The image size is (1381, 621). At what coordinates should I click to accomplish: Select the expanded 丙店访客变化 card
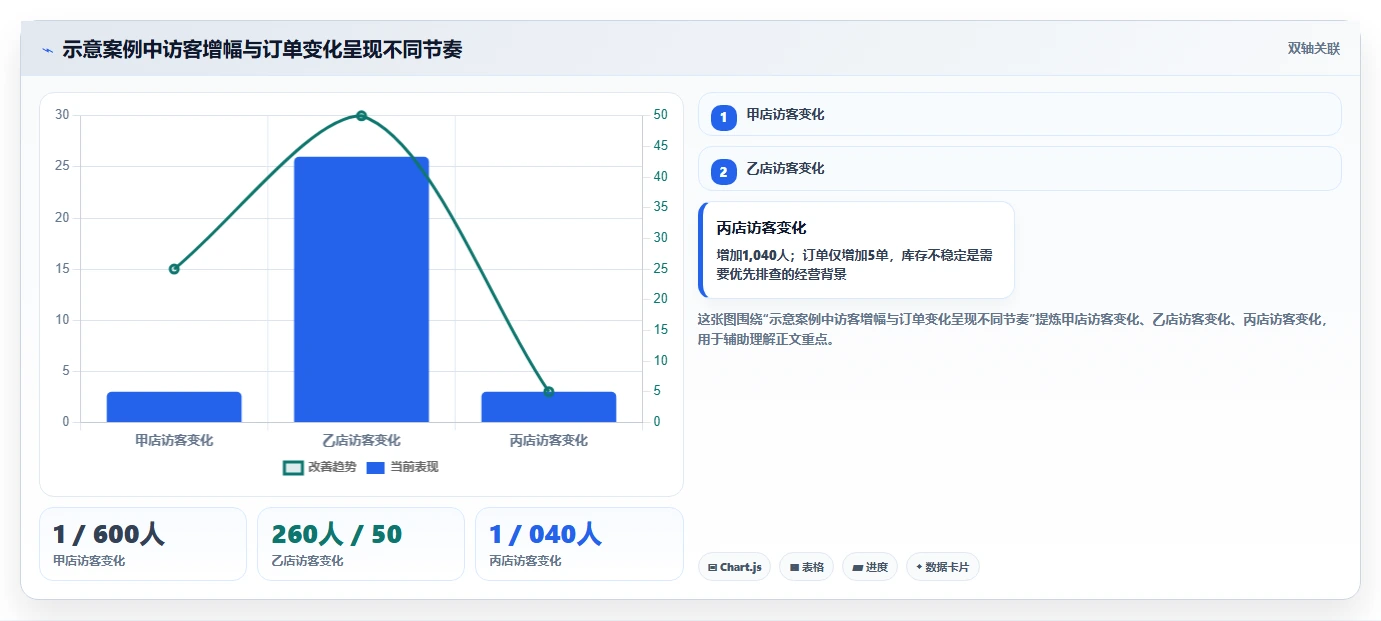click(856, 250)
